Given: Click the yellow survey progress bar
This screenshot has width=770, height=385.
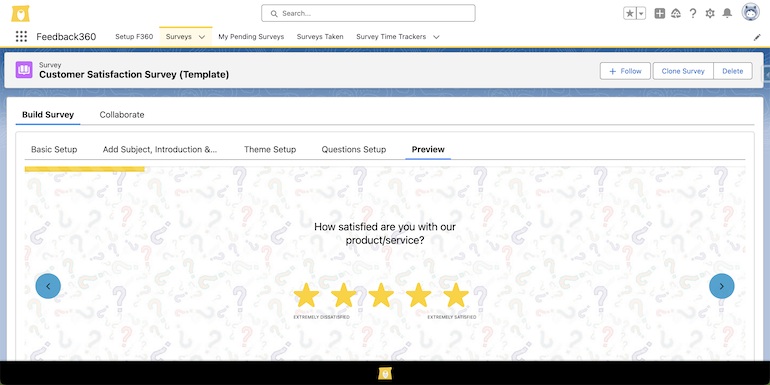Looking at the screenshot, I should click(84, 169).
